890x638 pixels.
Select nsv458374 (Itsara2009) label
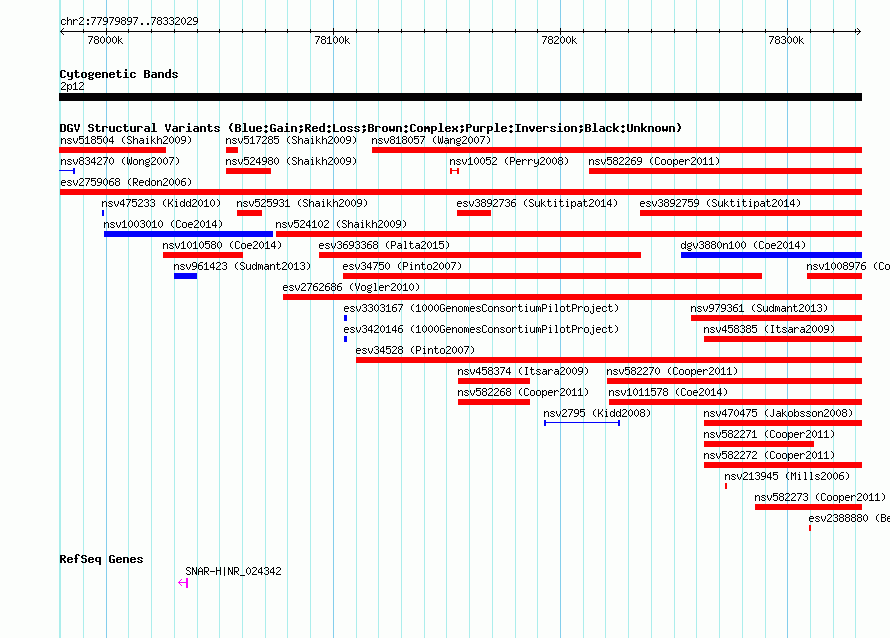(x=523, y=371)
